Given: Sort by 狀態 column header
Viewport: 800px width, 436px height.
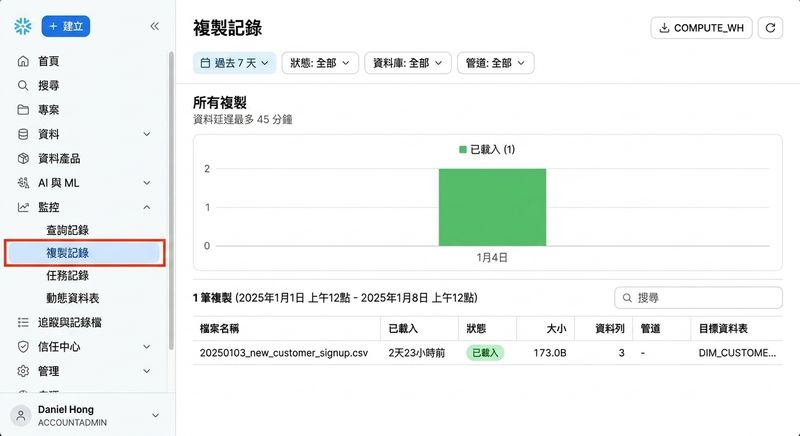Looking at the screenshot, I should [476, 329].
